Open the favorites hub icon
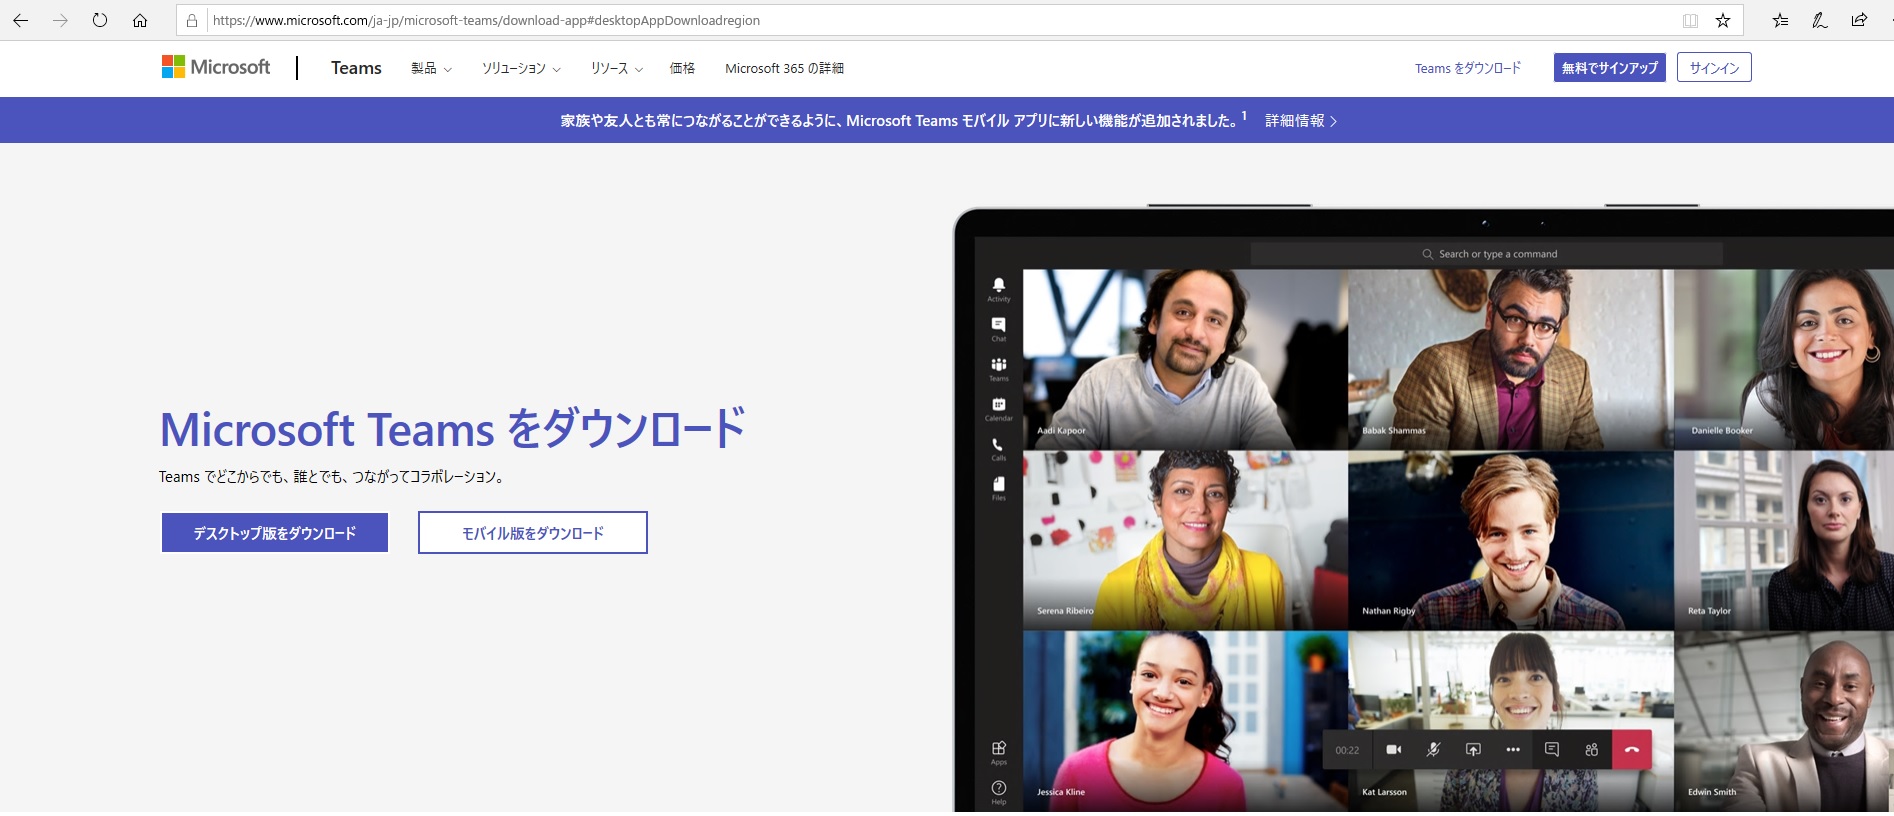This screenshot has width=1894, height=816. 1780,20
